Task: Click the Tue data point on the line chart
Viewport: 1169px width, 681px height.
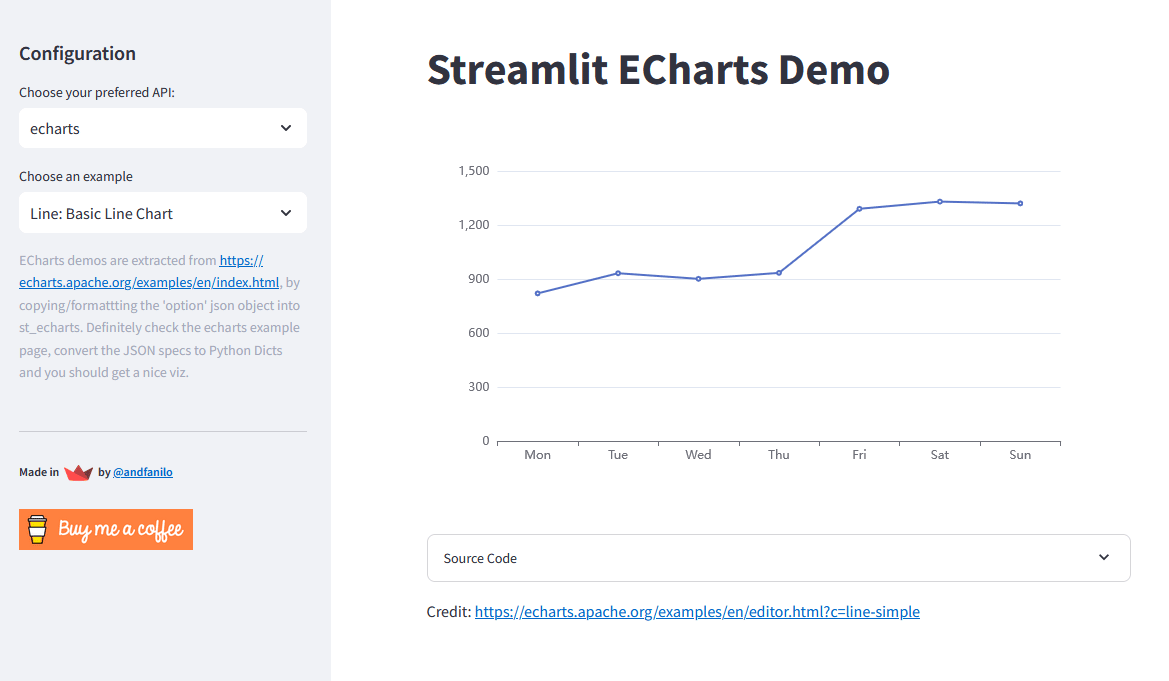Action: click(x=618, y=273)
